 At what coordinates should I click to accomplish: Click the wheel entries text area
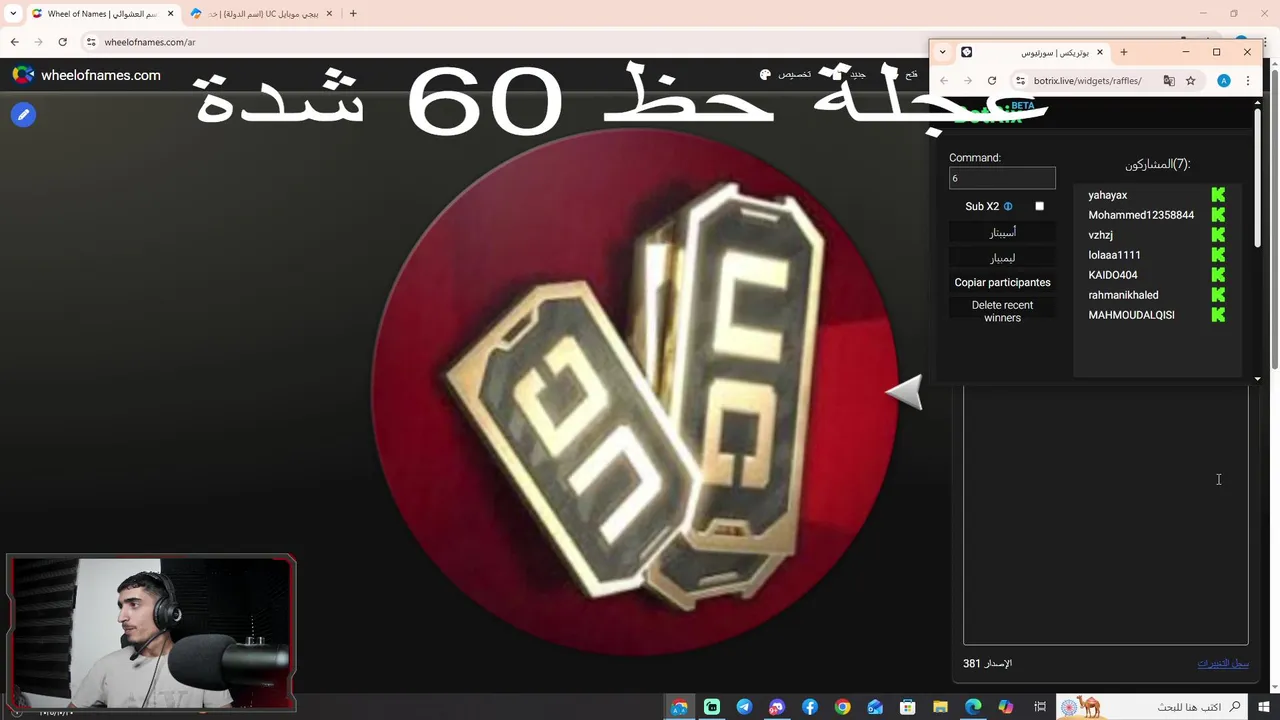click(1105, 515)
